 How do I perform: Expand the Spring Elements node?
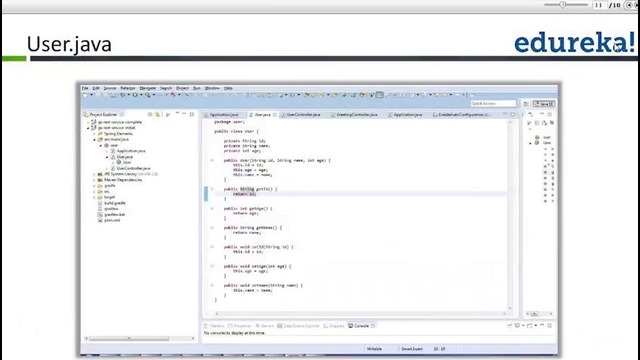point(94,133)
